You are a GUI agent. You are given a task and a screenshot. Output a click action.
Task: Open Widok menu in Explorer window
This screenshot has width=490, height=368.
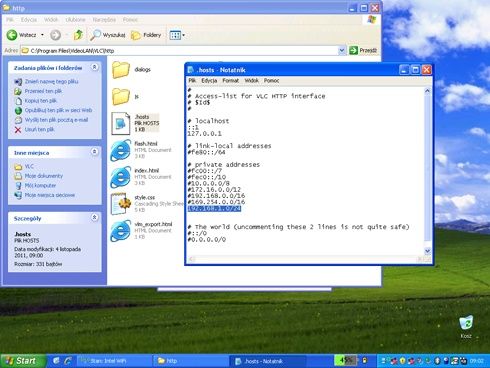pos(51,20)
